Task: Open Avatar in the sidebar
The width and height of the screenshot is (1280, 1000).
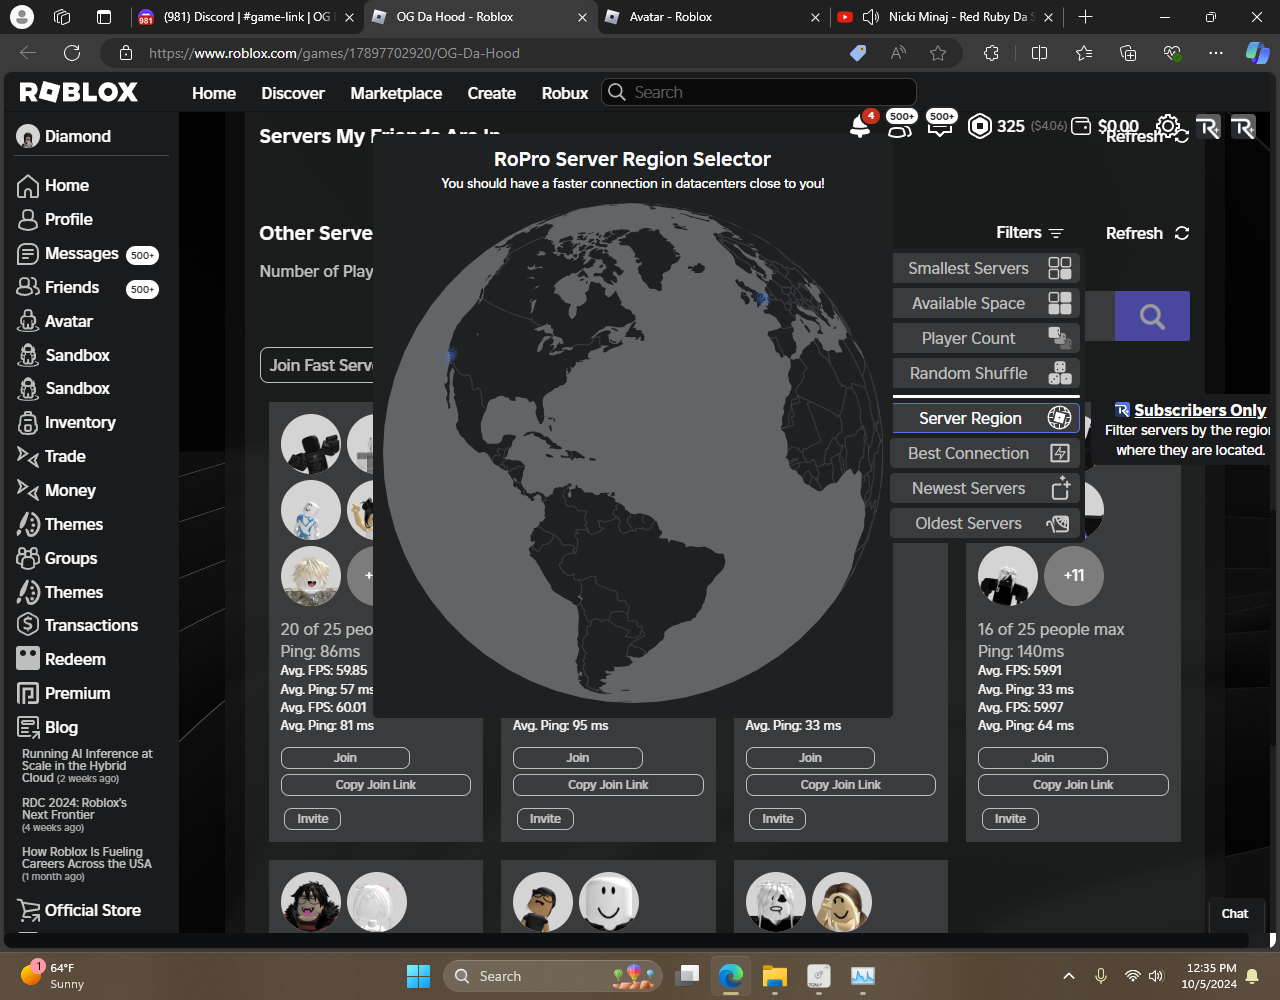Action: point(56,321)
